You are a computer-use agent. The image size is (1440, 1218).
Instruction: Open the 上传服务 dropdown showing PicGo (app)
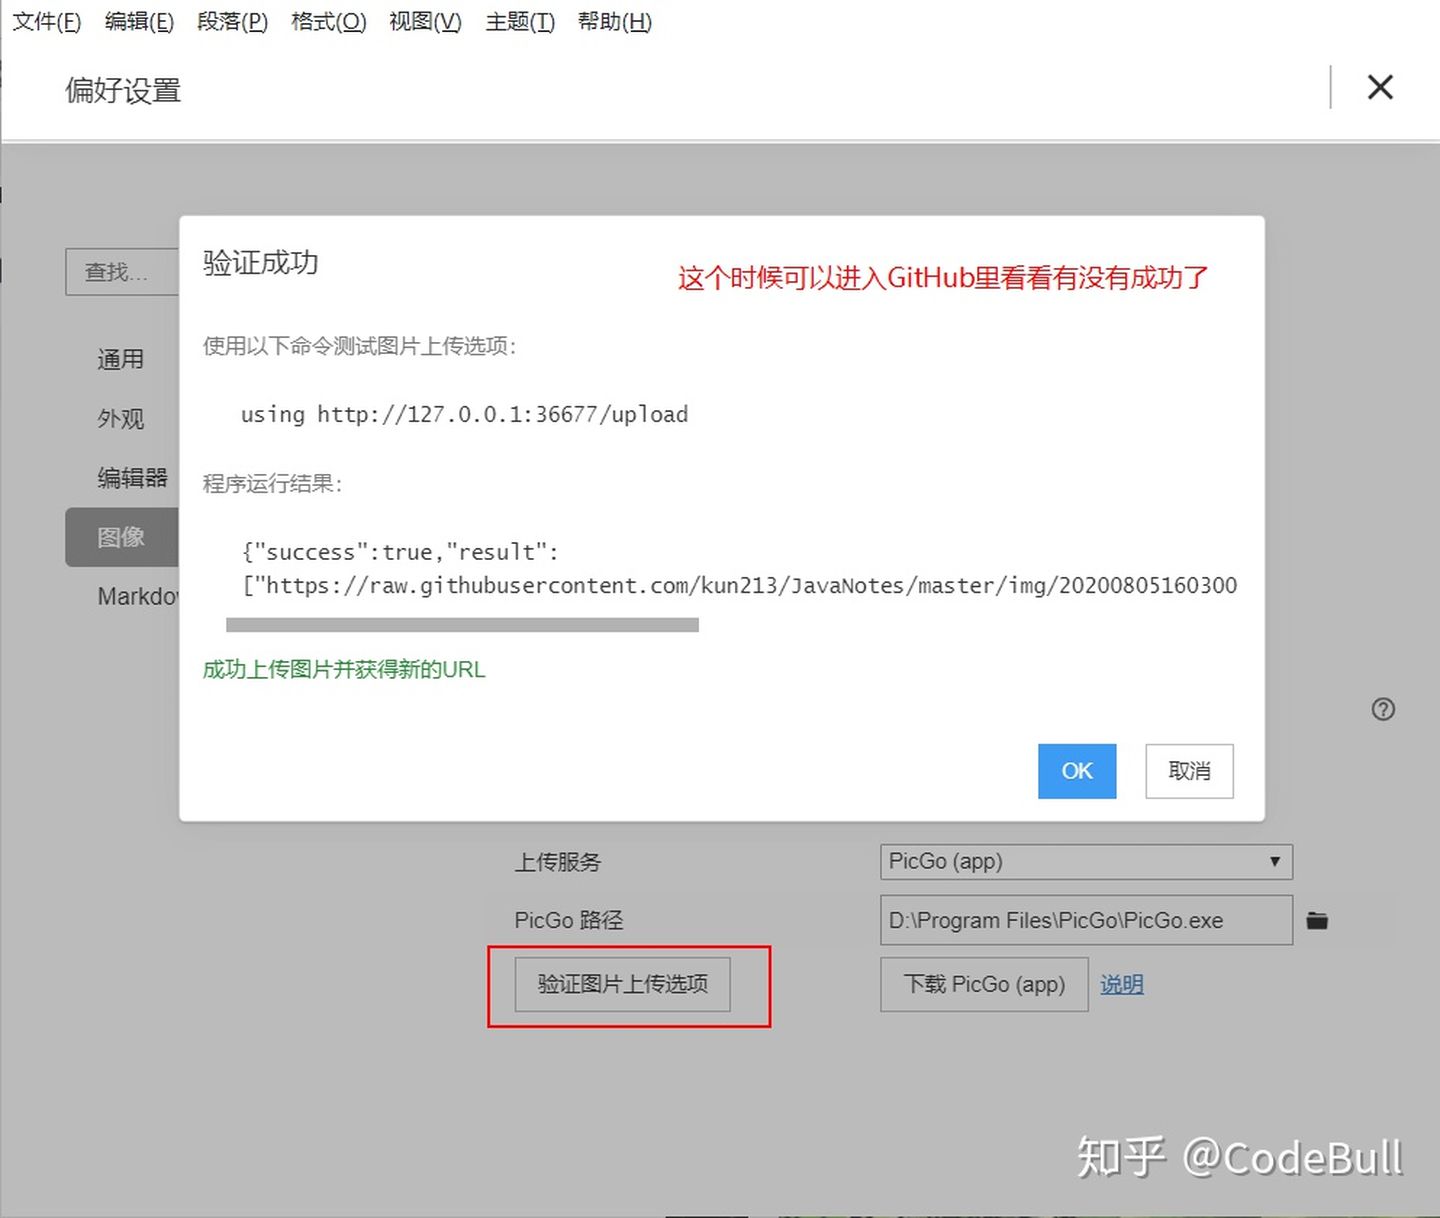pos(1085,861)
